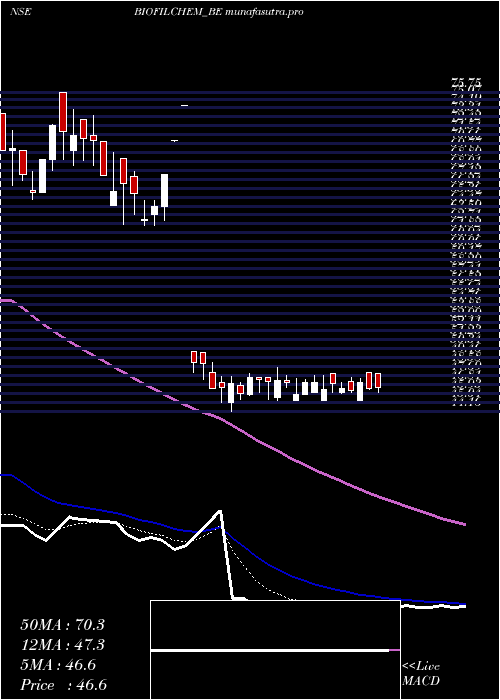
Task: Click the NSE exchange label
Action: coord(21,12)
